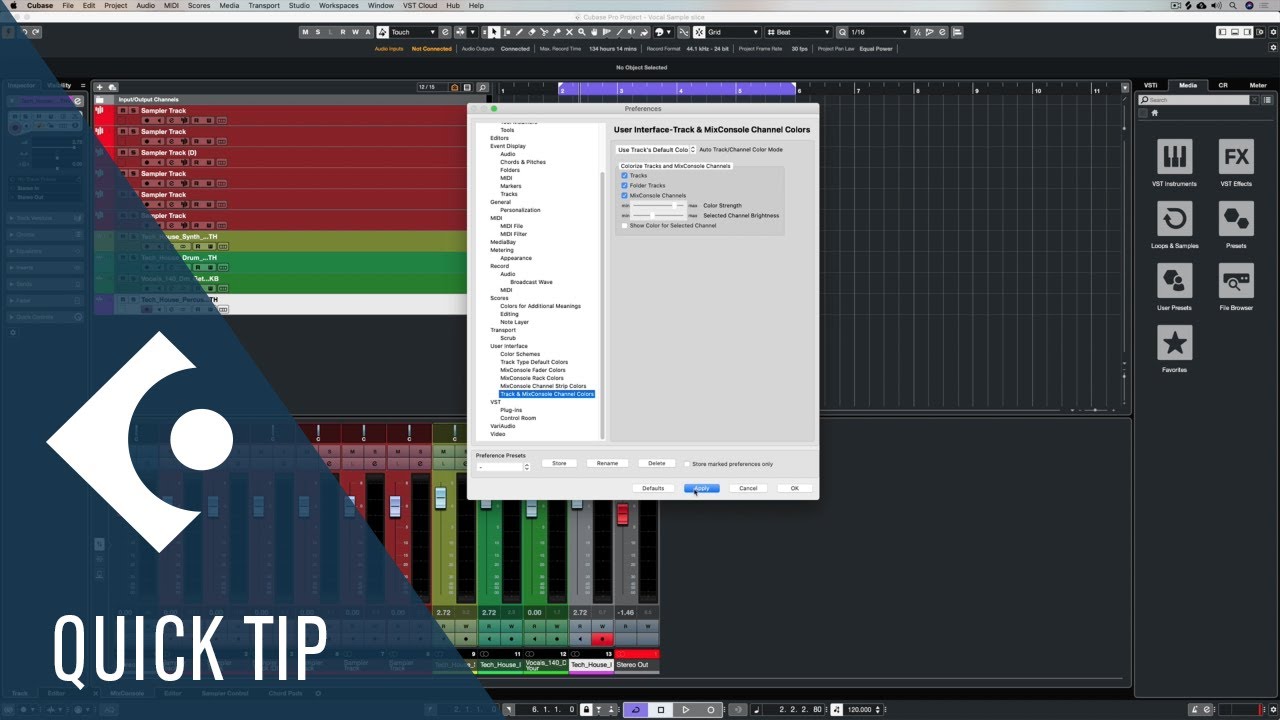This screenshot has width=1280, height=720.
Task: Enable Show Color for Selected Channel
Action: [x=624, y=225]
